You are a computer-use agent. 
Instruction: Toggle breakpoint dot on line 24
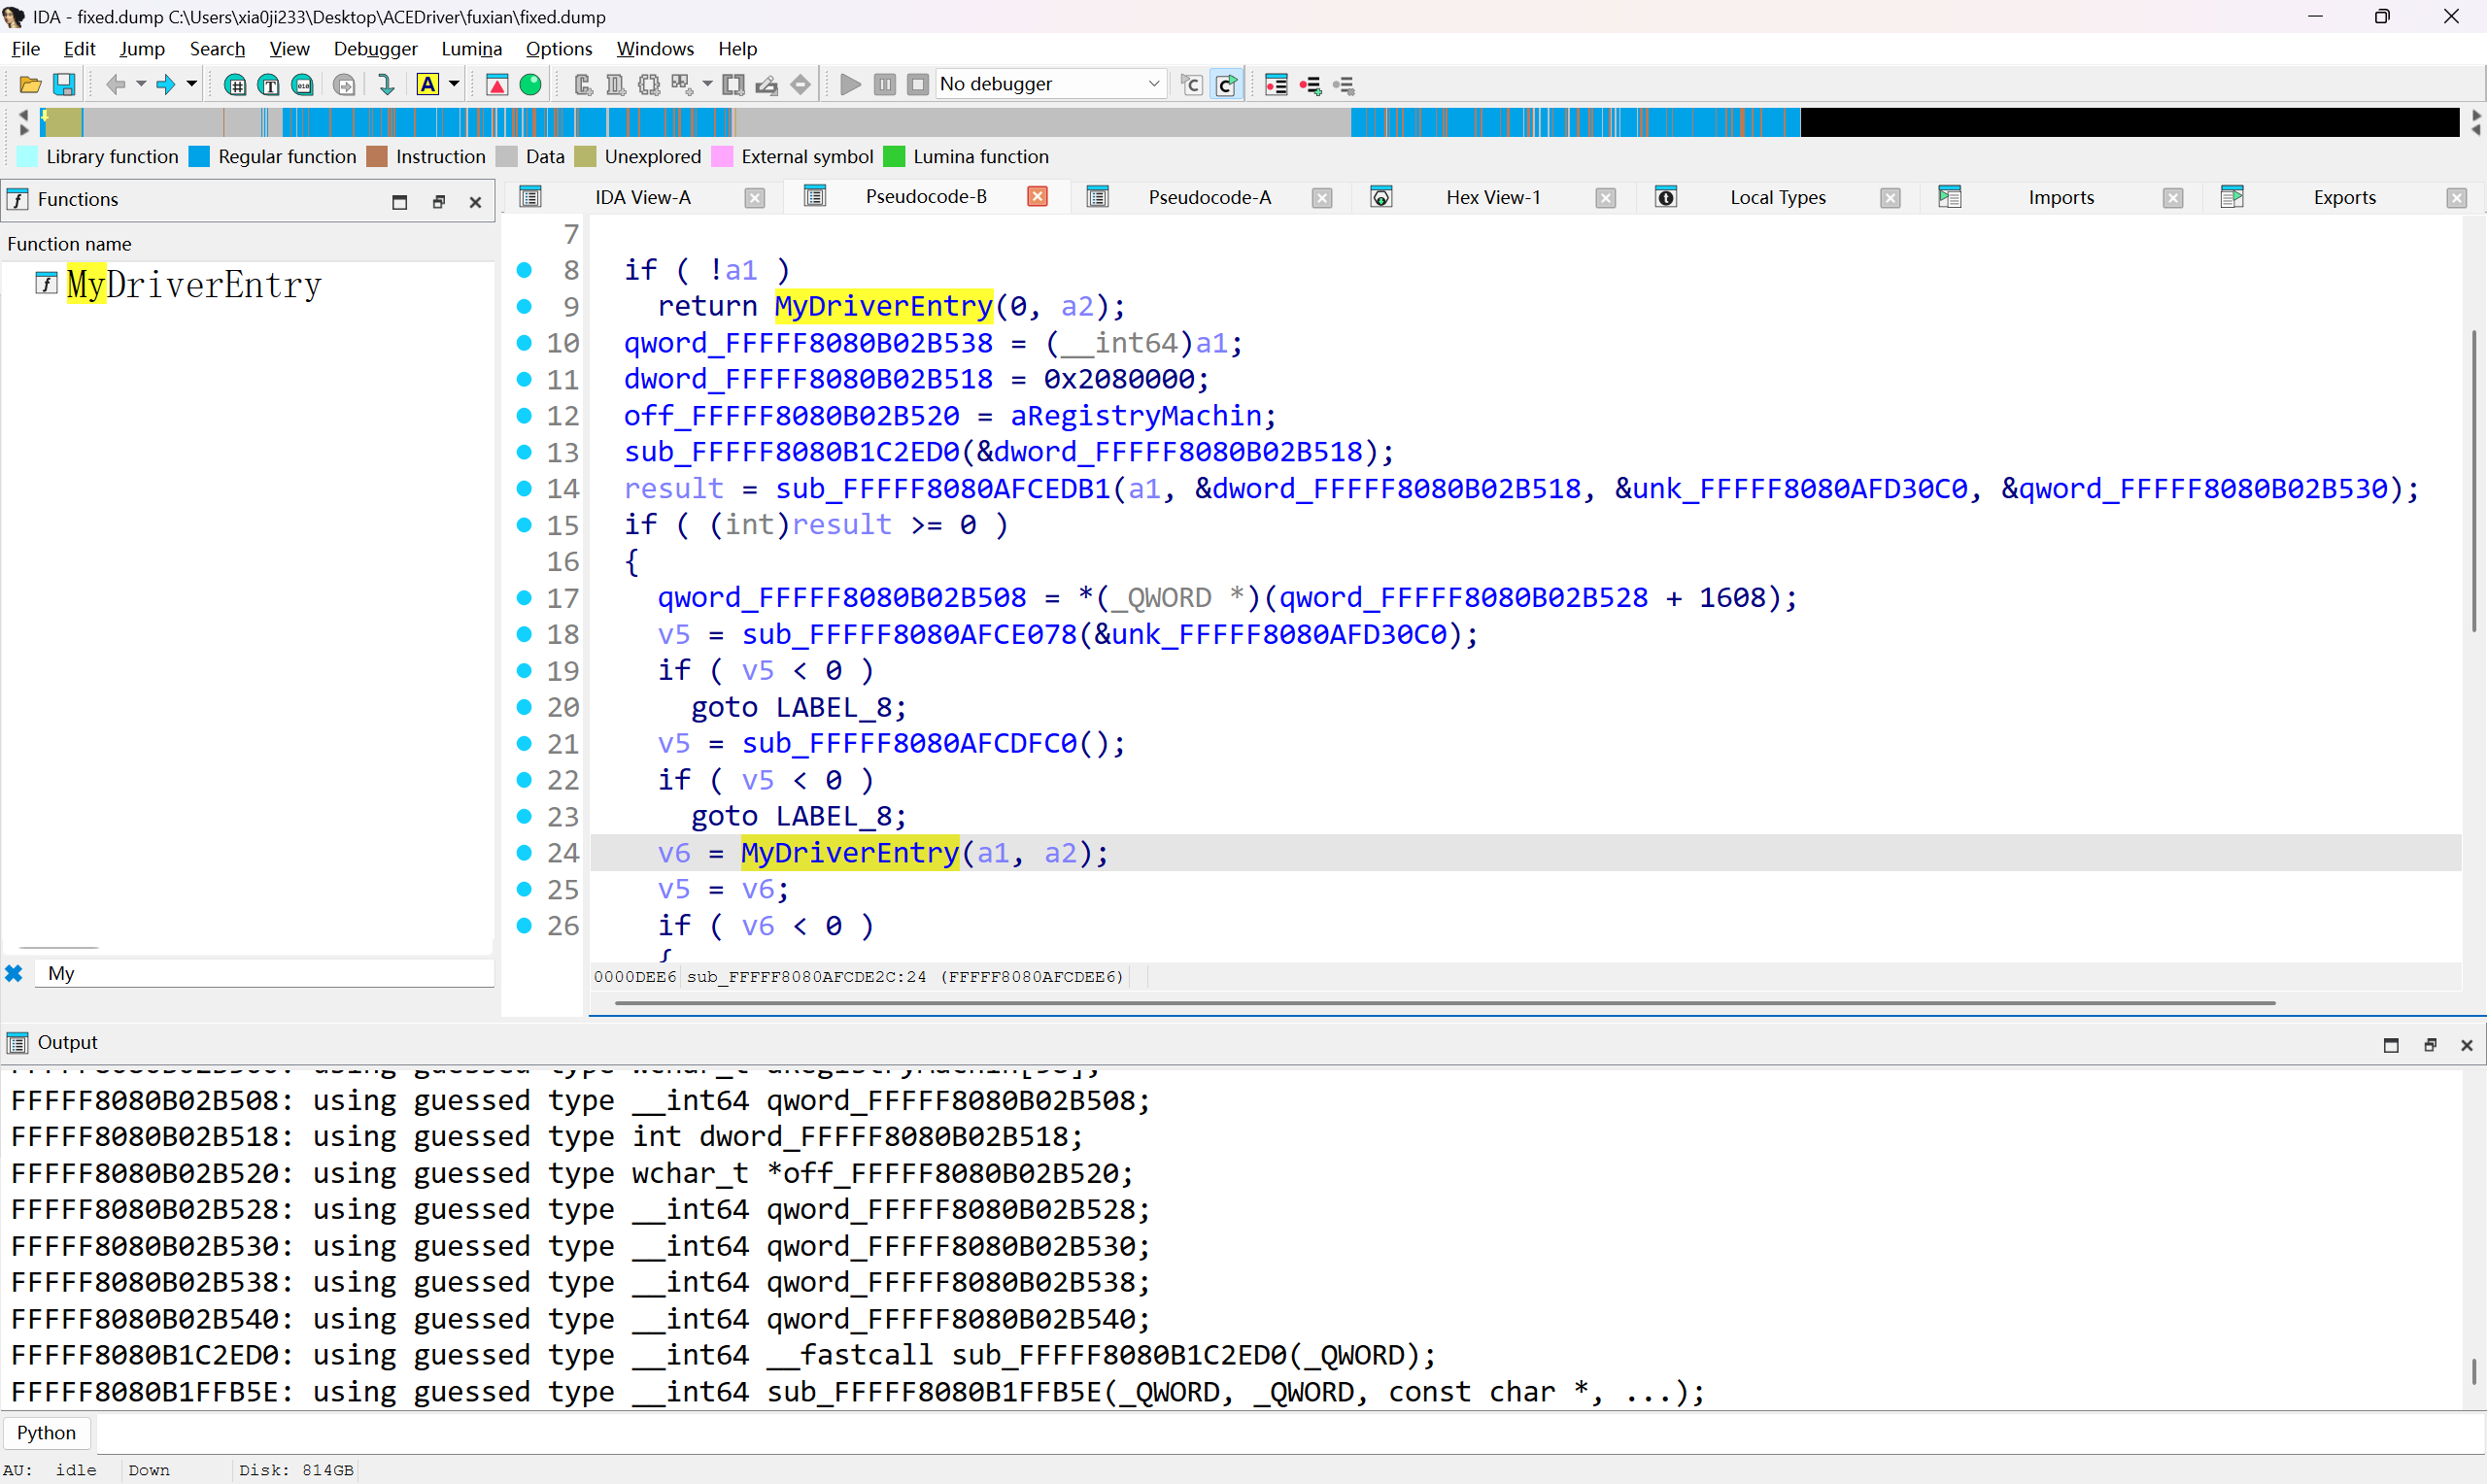pos(524,853)
